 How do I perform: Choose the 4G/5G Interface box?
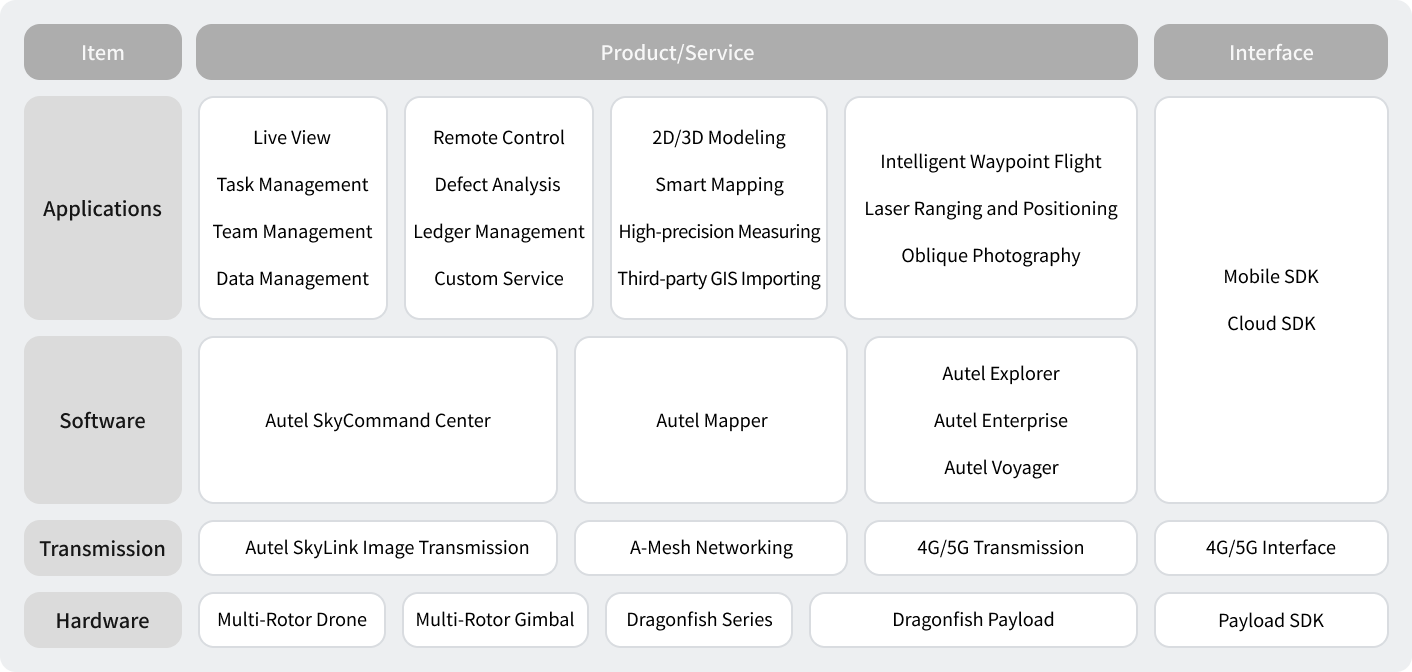1270,547
